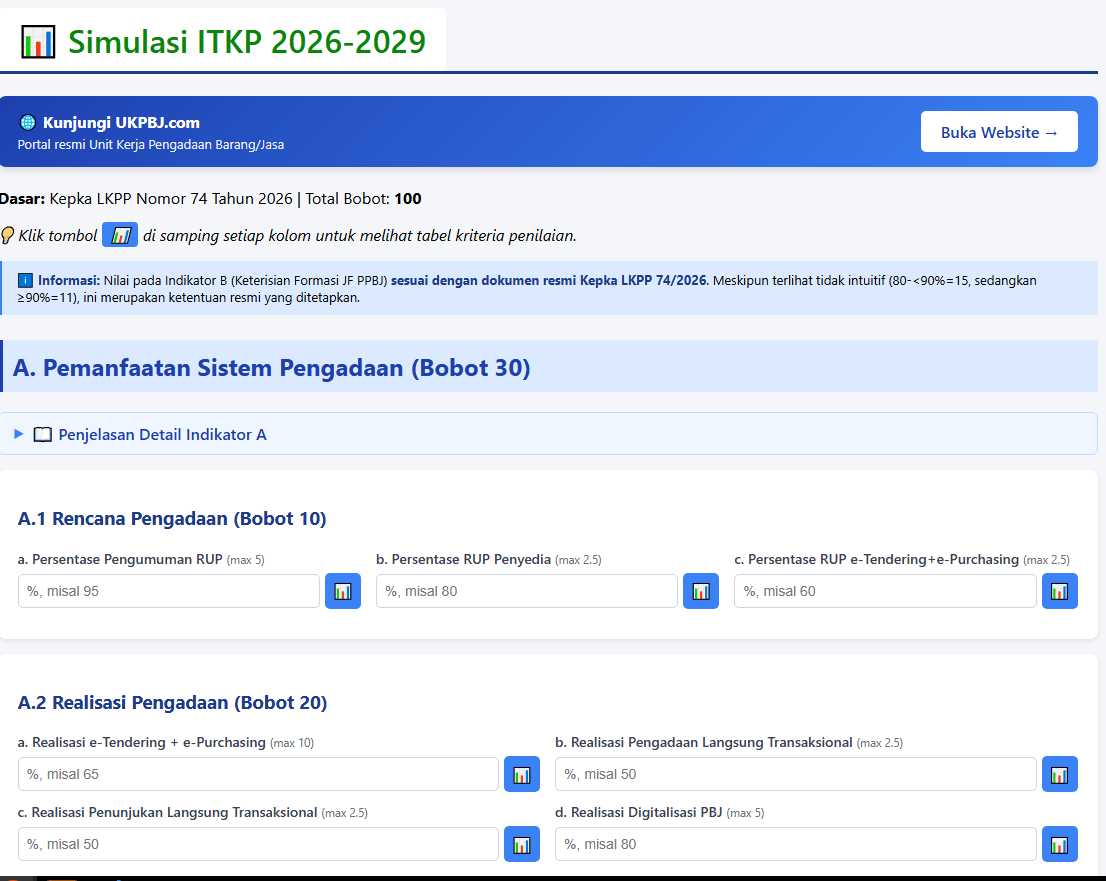Click 'Portal resmi Unit Kerja Pengadaan Barang/Jasa' text

click(151, 145)
